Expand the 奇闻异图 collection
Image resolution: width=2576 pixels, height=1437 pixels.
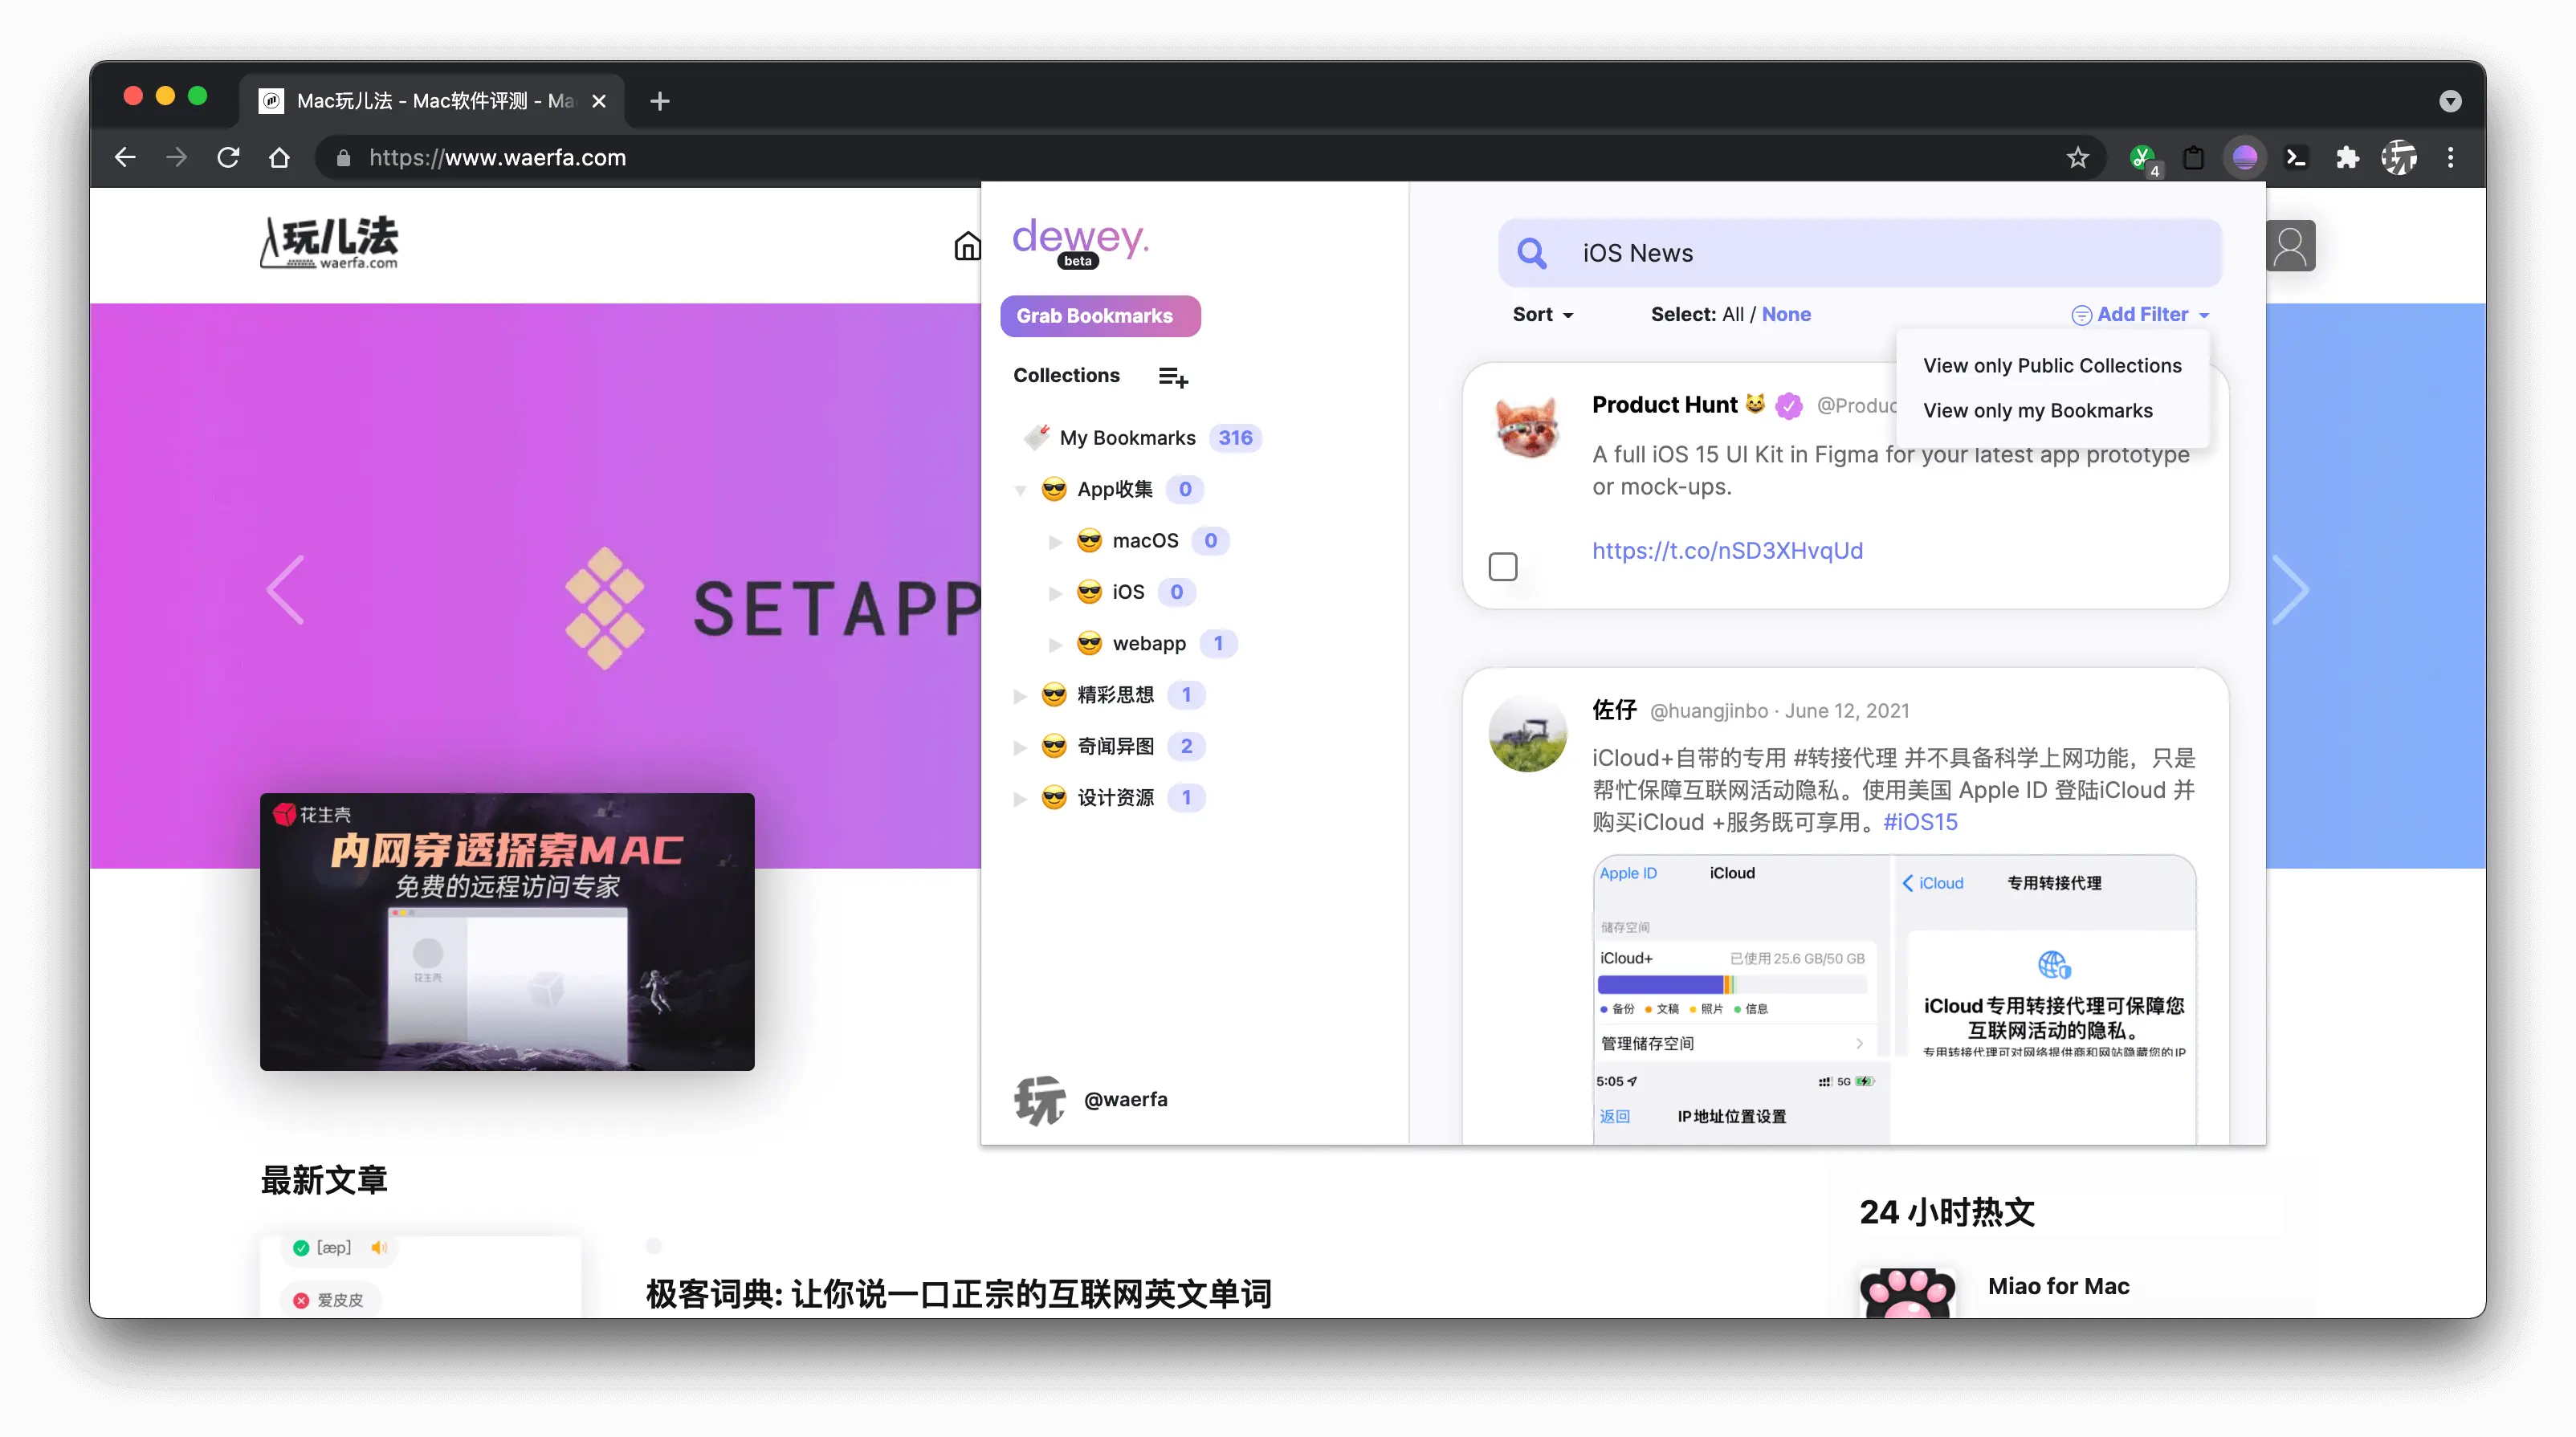1020,747
